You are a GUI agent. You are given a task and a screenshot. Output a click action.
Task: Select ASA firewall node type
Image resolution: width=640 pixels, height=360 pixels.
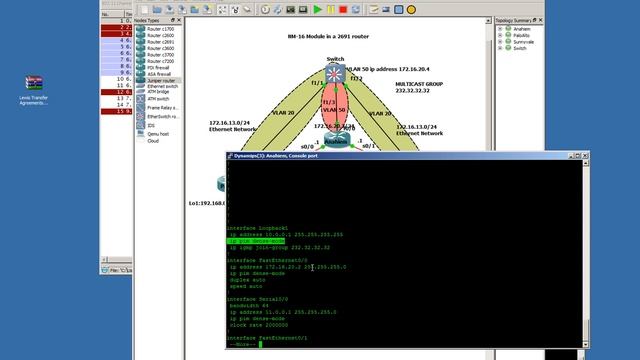click(158, 74)
